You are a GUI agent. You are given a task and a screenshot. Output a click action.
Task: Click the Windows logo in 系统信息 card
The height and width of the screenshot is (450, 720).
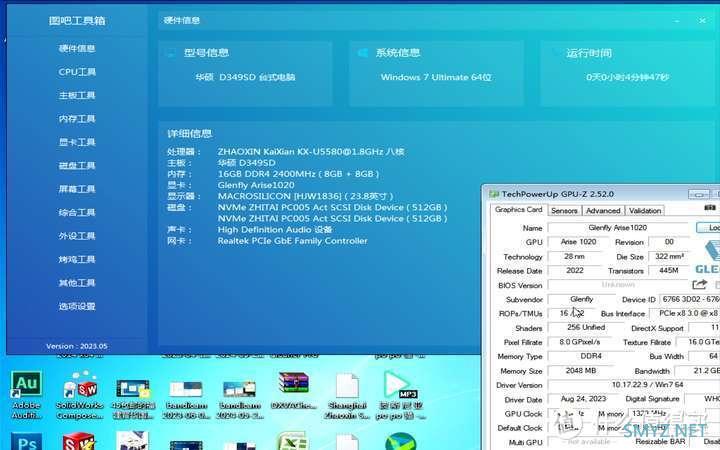(363, 53)
